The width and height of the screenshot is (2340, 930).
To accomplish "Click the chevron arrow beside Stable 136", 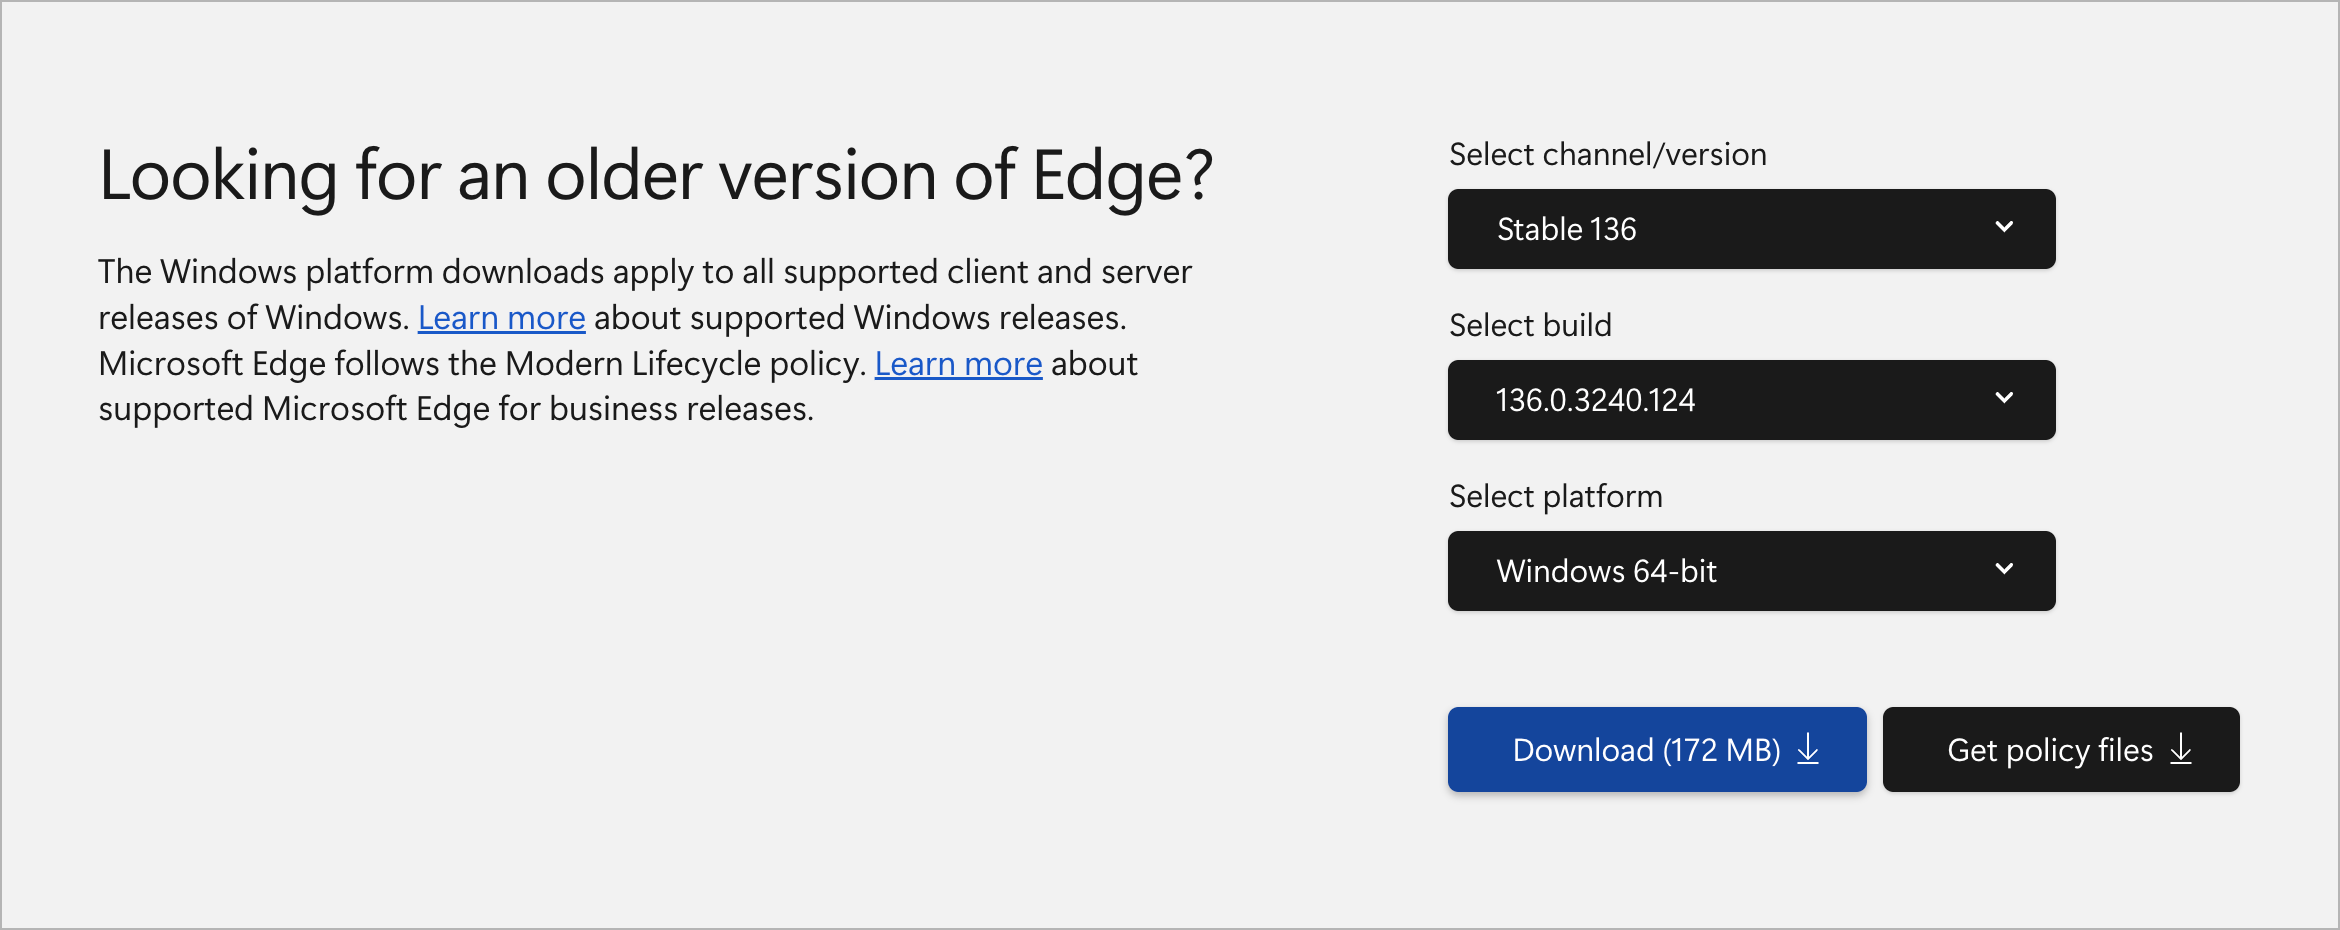I will [2004, 227].
